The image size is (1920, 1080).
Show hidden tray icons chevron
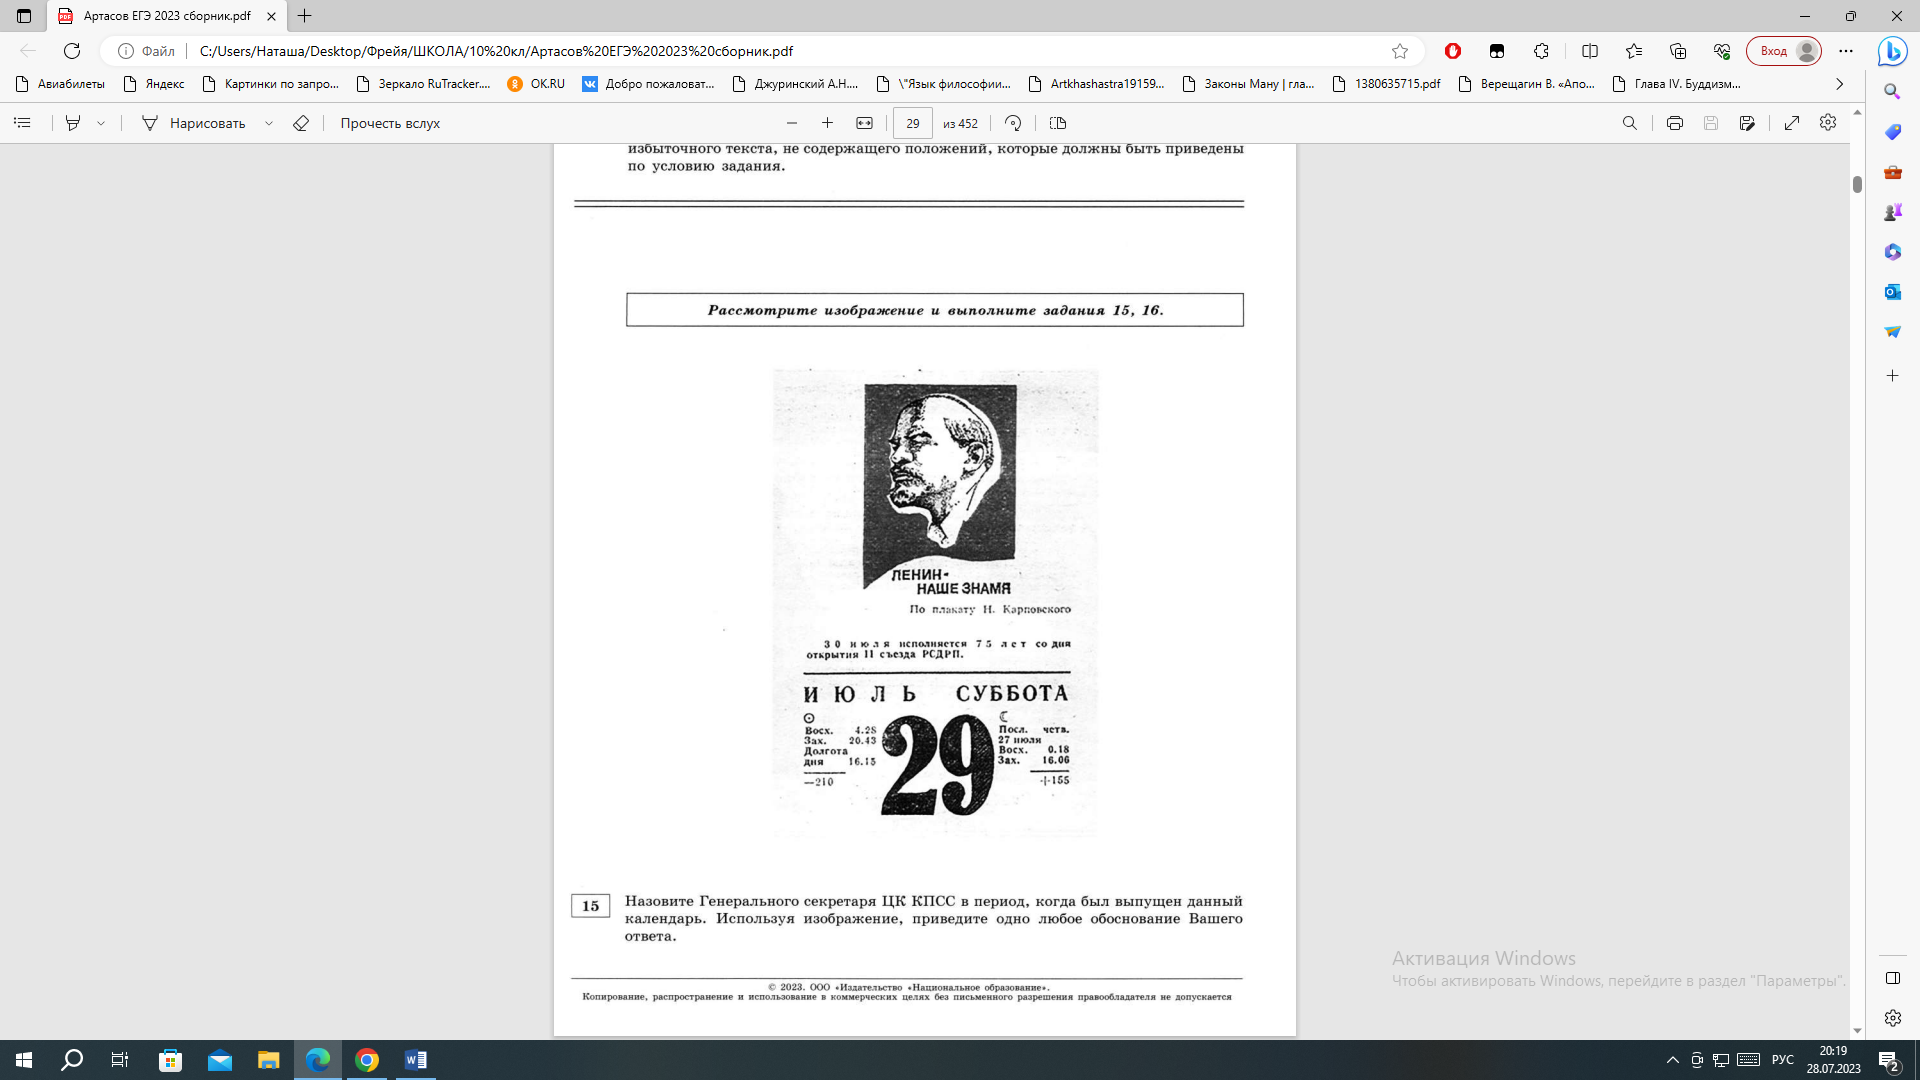coord(1672,1060)
